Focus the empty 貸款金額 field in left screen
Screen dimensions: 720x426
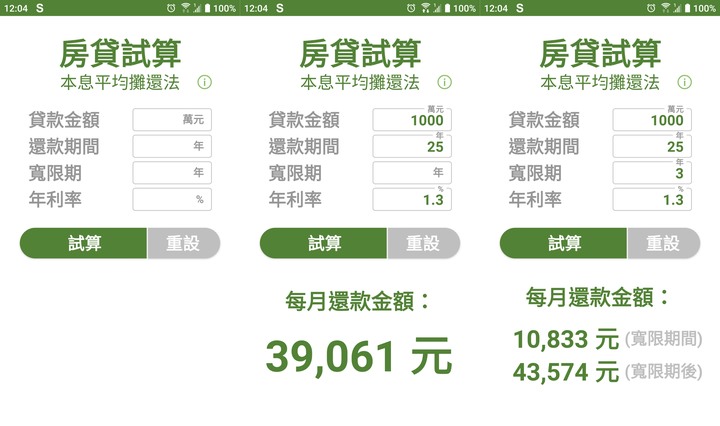click(x=172, y=120)
